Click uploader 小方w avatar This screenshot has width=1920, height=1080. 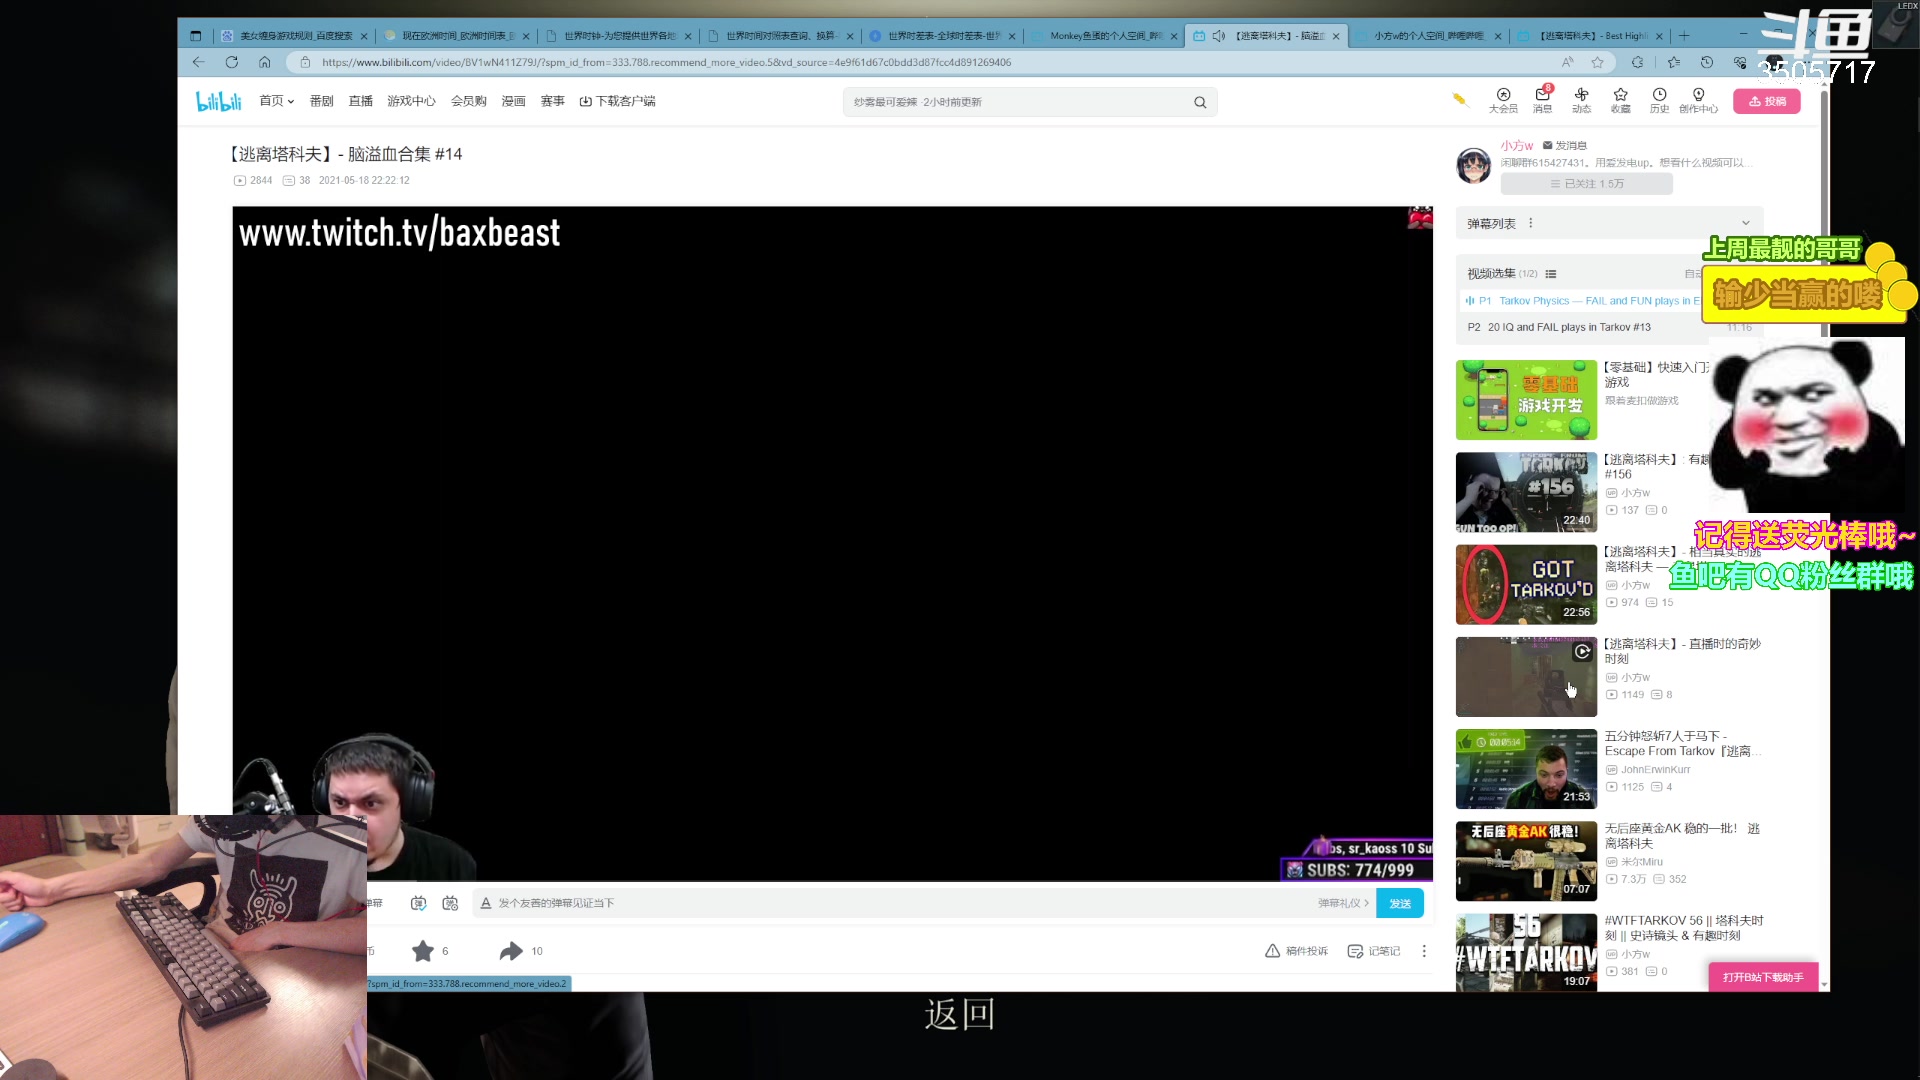pos(1473,165)
